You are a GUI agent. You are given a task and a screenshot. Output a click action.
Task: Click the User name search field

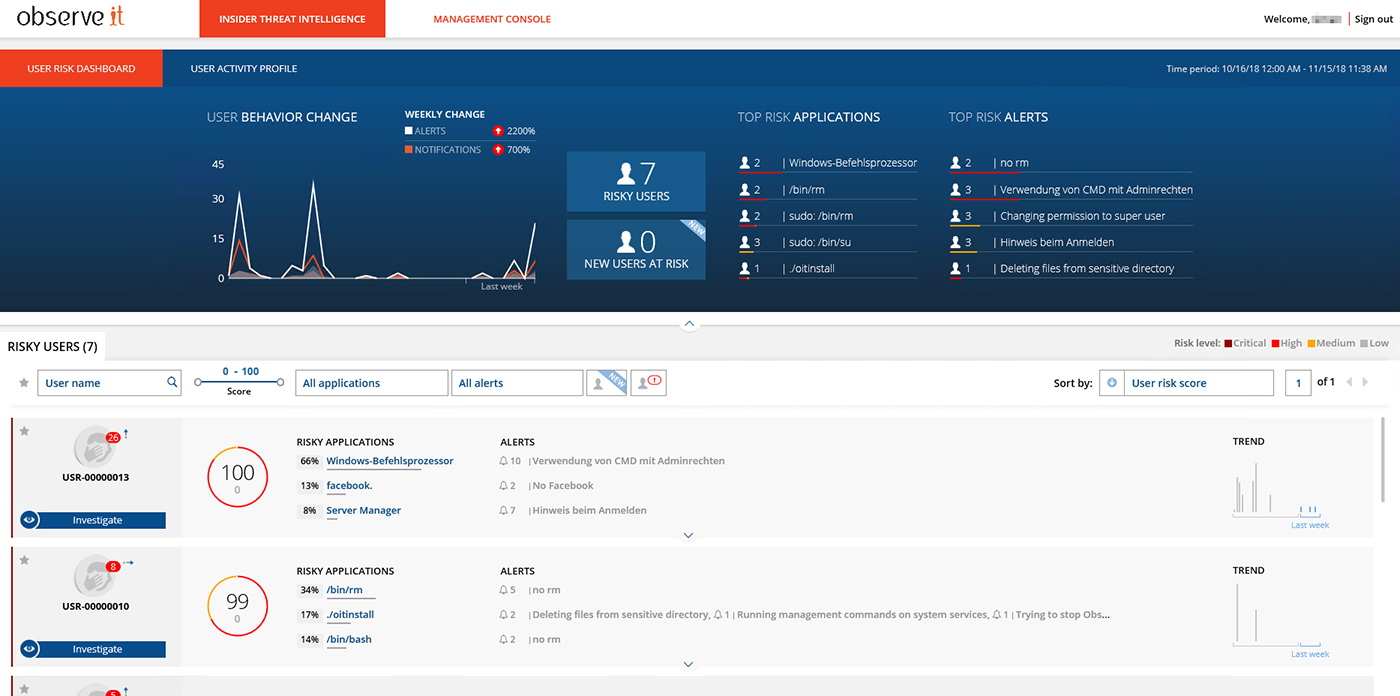[x=110, y=383]
